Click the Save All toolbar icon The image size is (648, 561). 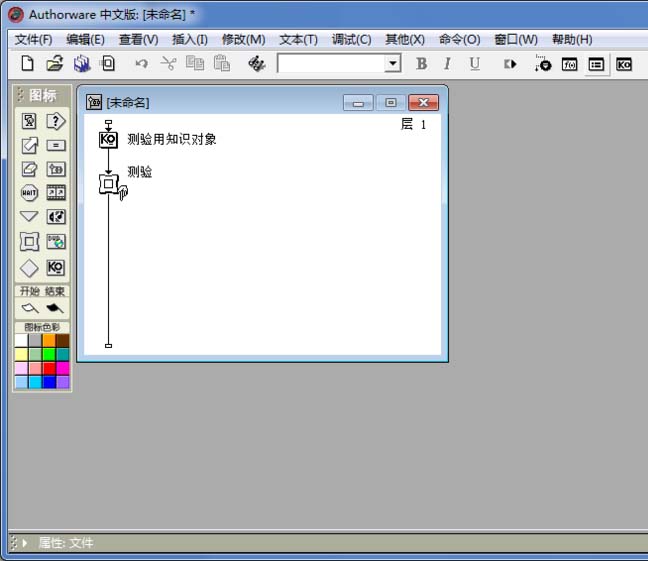82,64
